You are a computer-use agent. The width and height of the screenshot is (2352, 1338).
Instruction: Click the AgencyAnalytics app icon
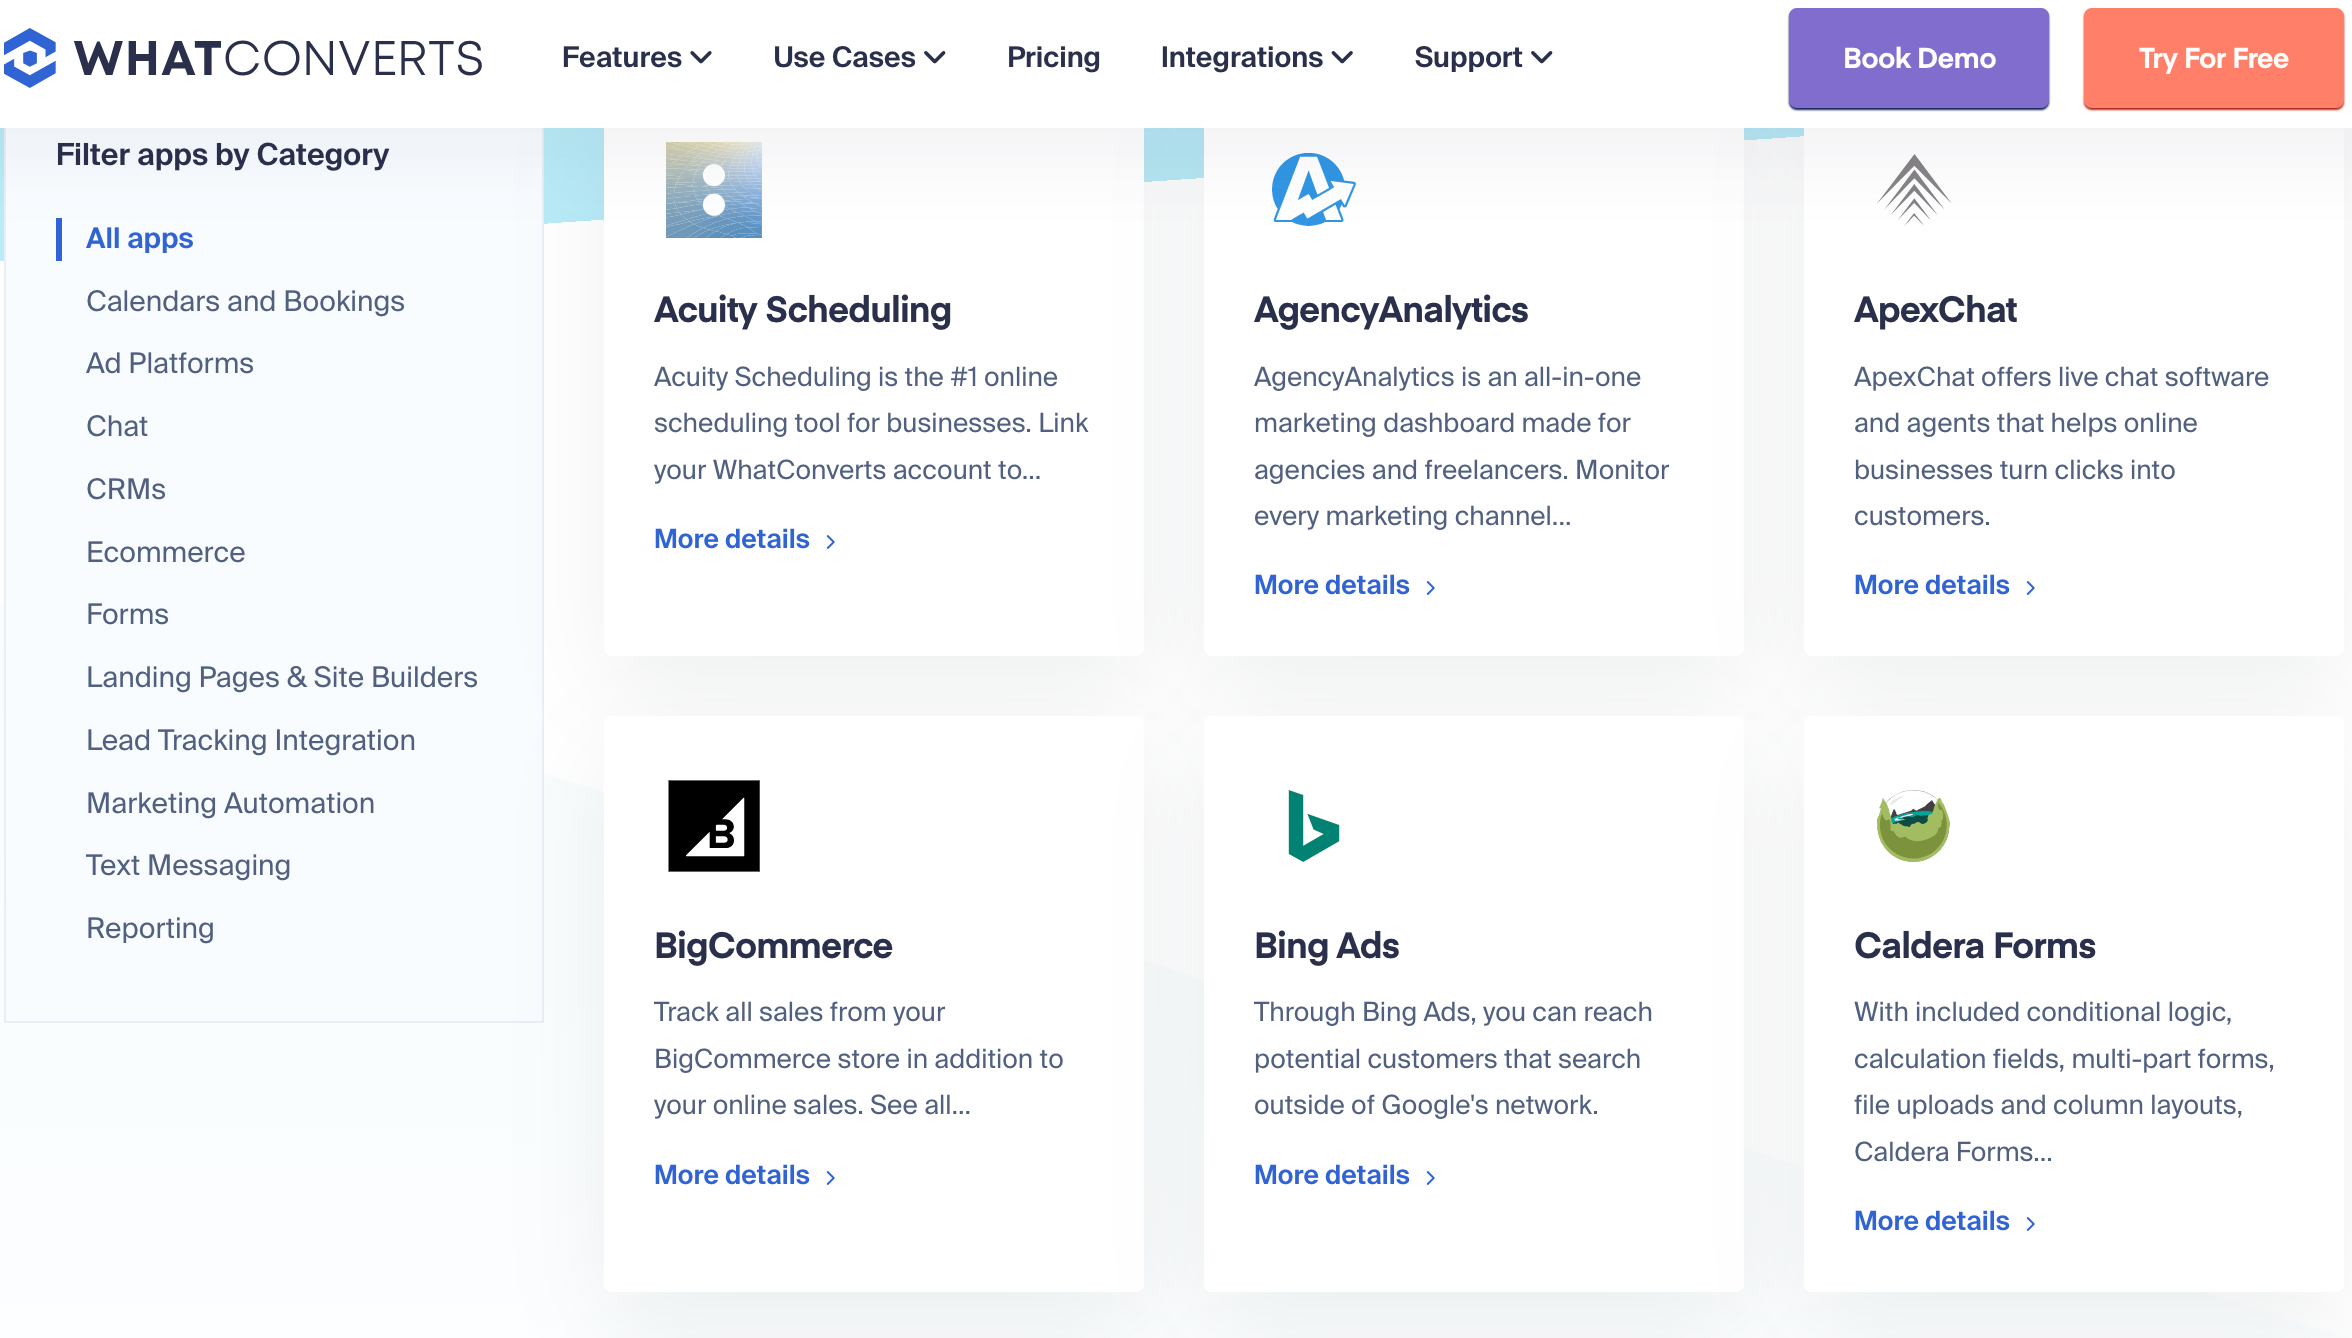point(1310,189)
